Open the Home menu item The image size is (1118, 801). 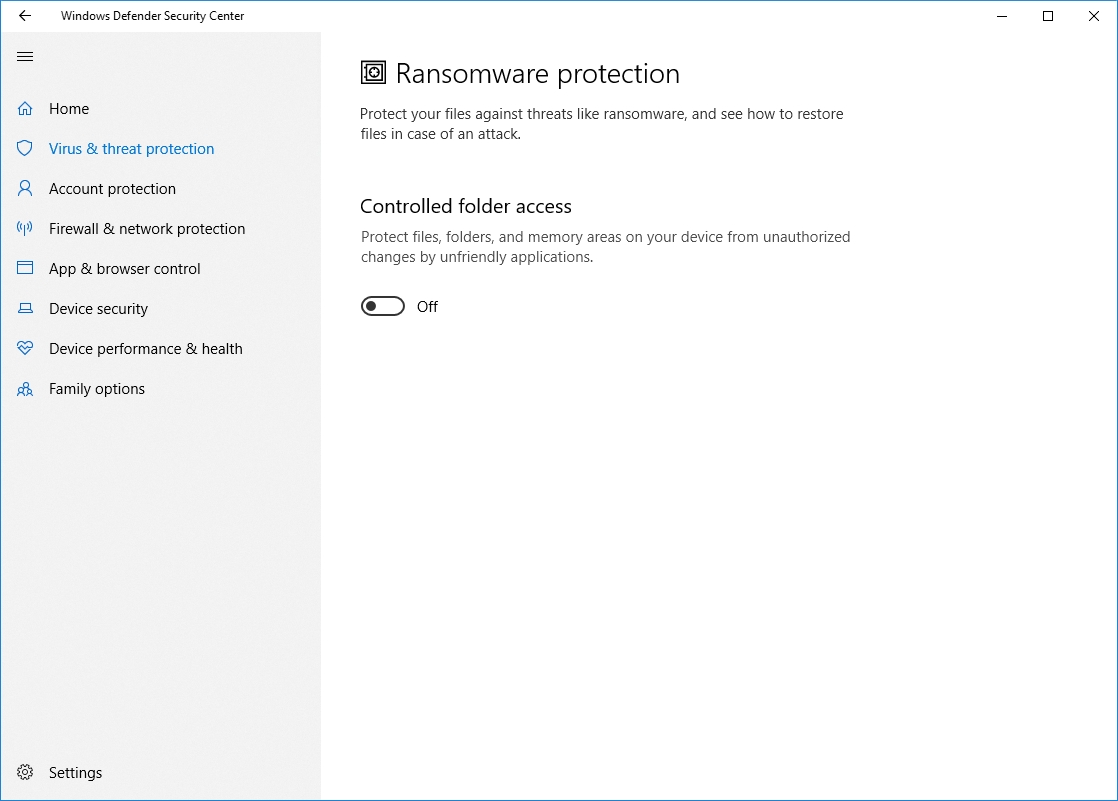[69, 109]
